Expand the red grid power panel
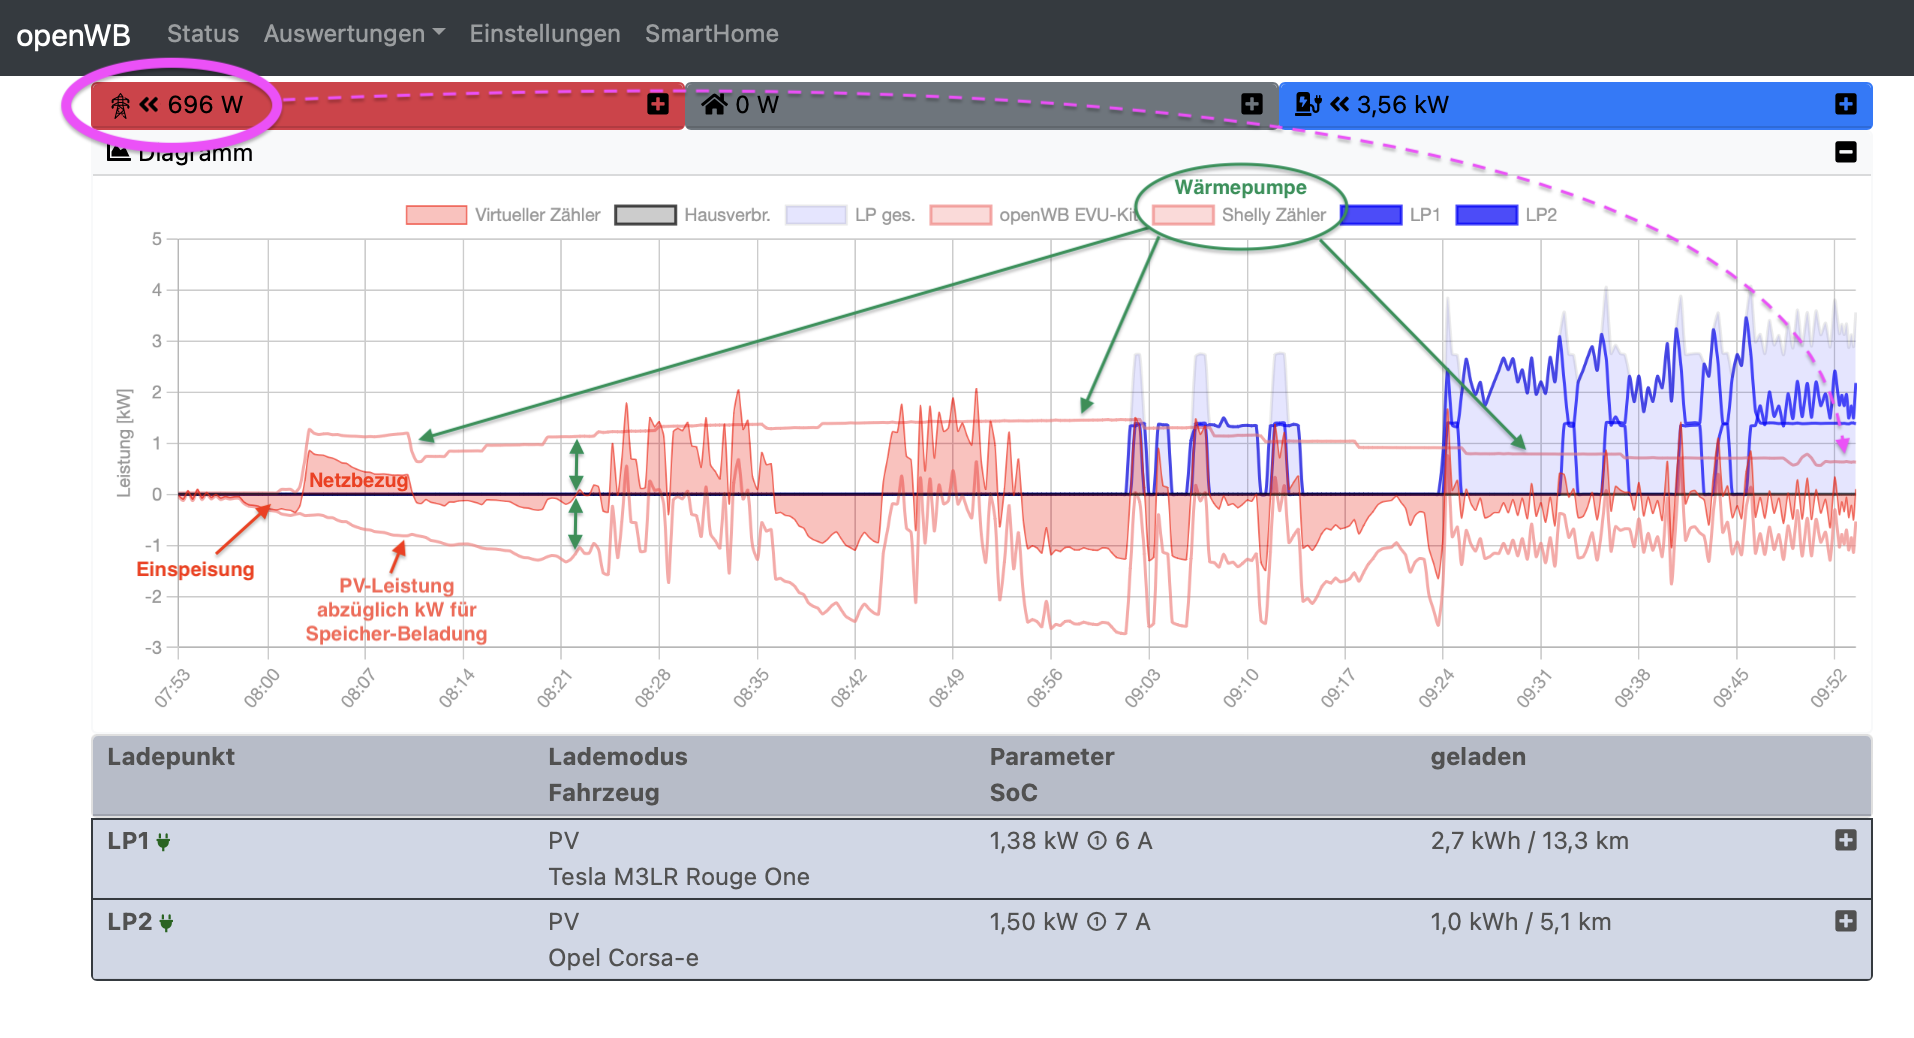This screenshot has width=1914, height=1038. point(658,104)
